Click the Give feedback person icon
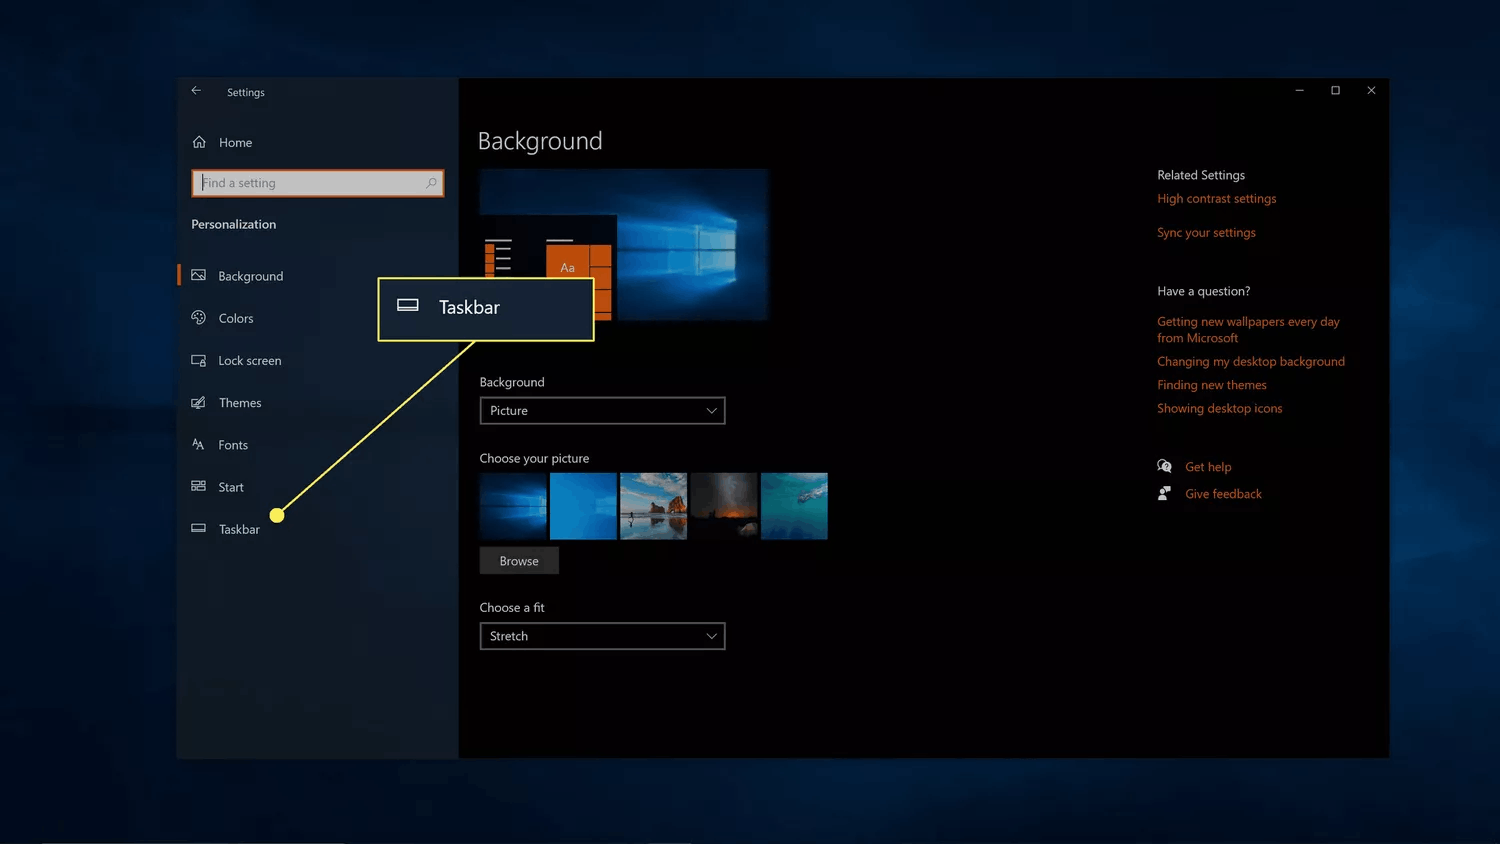The image size is (1500, 844). [x=1164, y=493]
